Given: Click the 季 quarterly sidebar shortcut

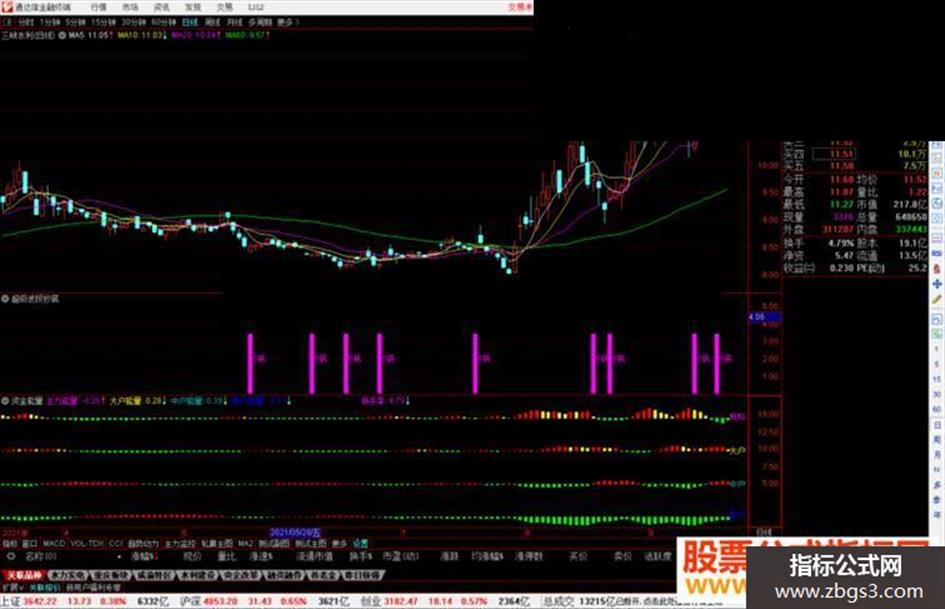Looking at the screenshot, I should click(937, 500).
